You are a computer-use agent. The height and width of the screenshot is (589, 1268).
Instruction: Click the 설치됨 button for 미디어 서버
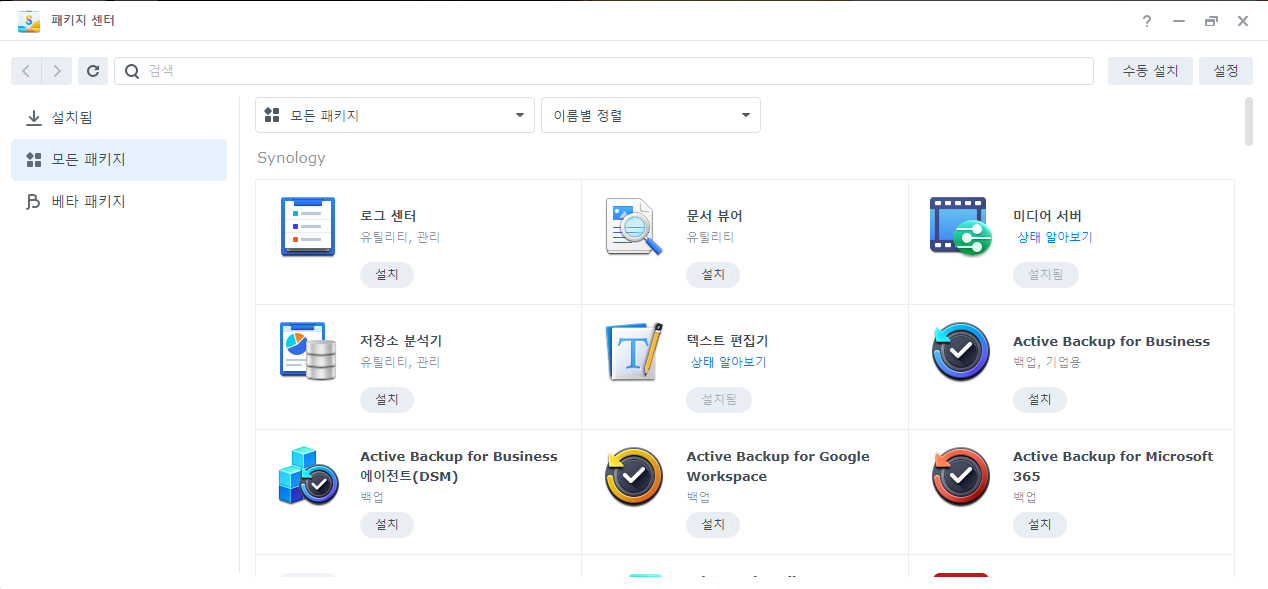click(1046, 275)
